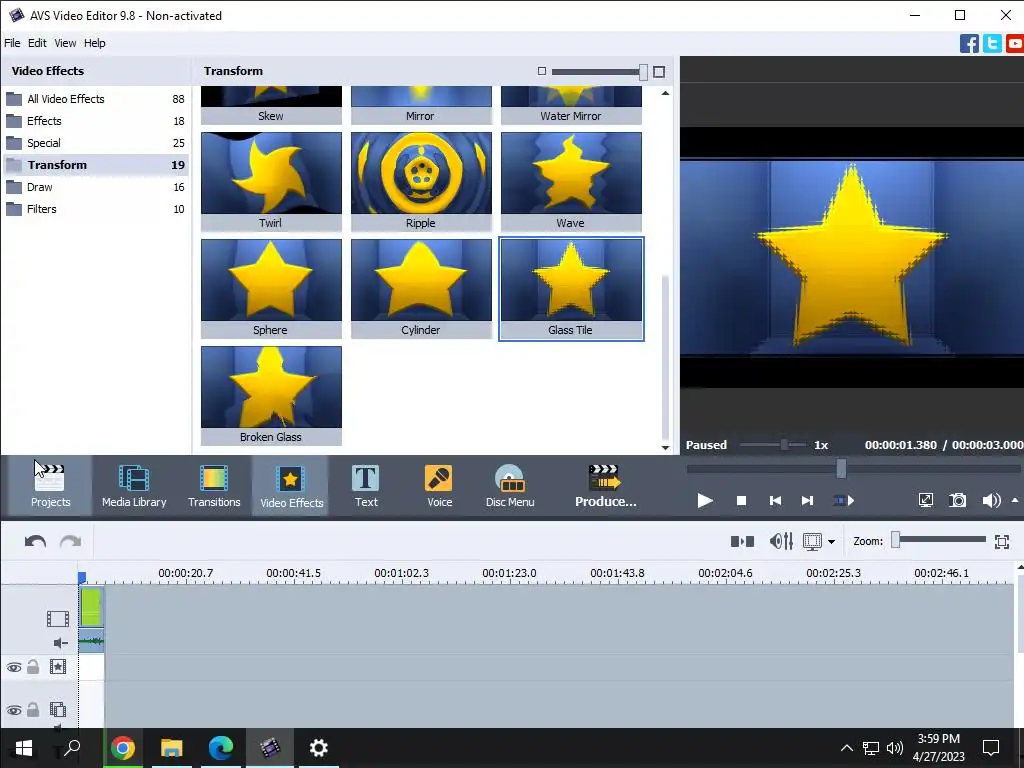Screen dimensions: 1024x768
Task: Stop the preview playback
Action: (741, 501)
